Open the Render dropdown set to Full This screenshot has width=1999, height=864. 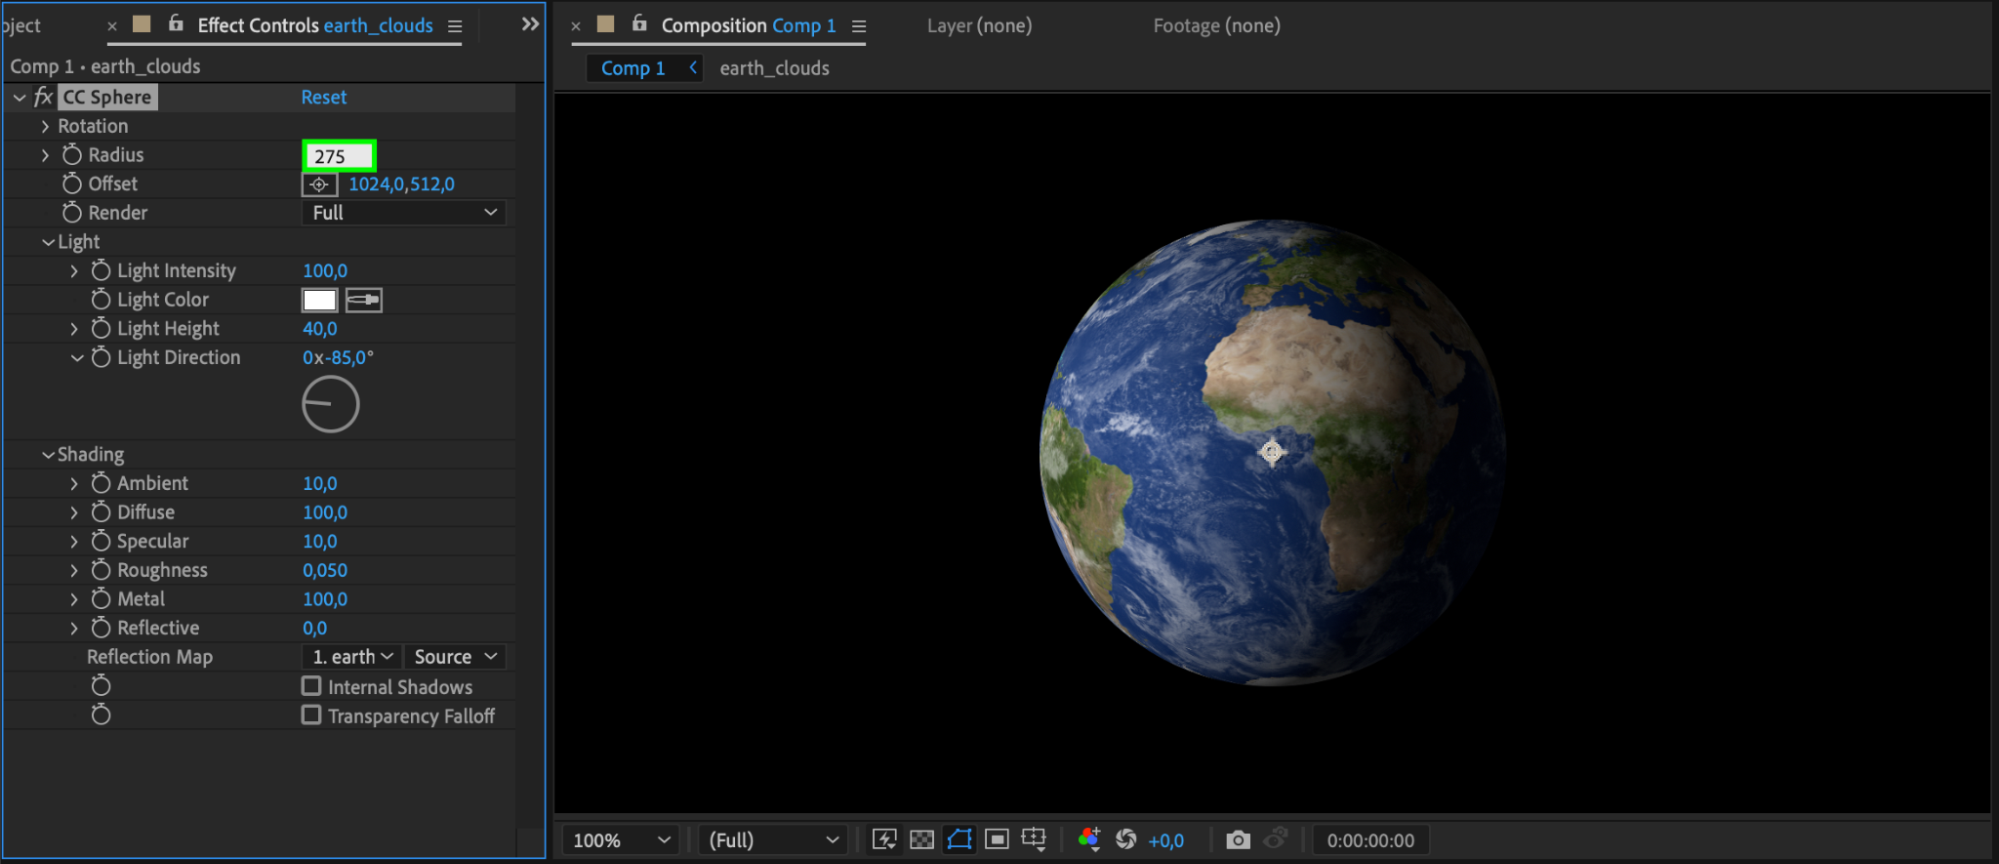pyautogui.click(x=403, y=213)
